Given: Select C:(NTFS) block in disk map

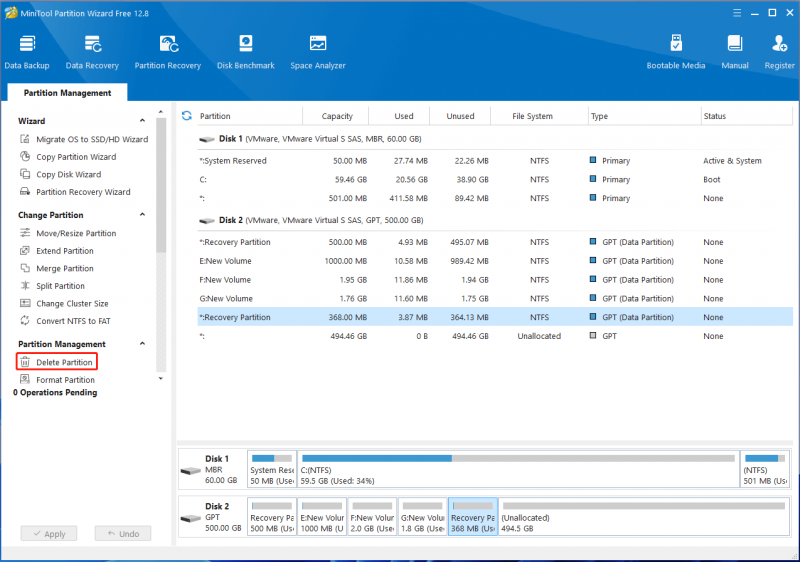Looking at the screenshot, I should click(518, 469).
